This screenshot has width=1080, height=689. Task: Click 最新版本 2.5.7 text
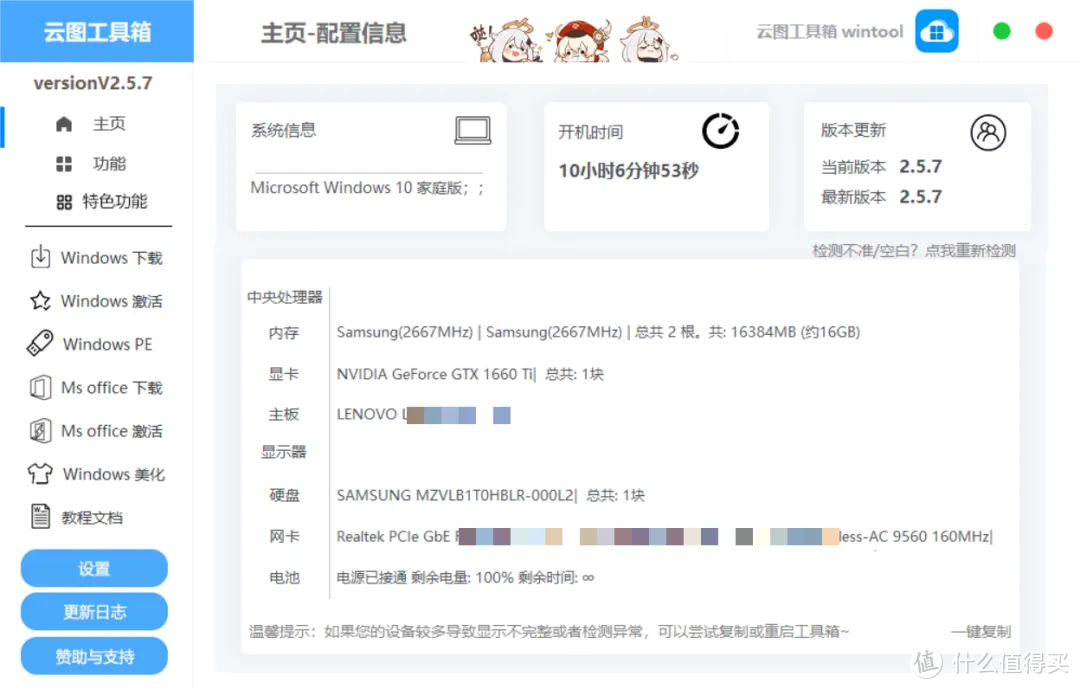click(x=881, y=197)
